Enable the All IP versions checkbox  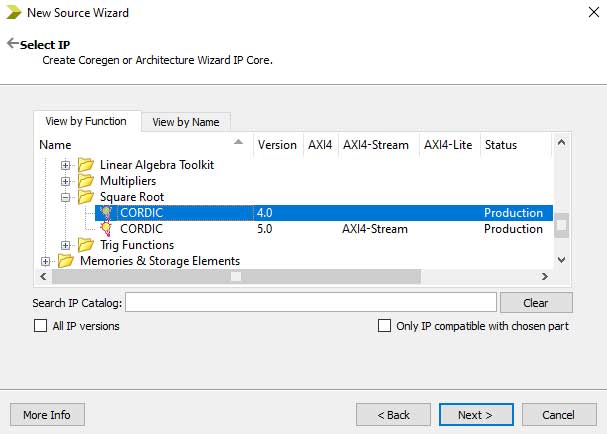coord(41,326)
